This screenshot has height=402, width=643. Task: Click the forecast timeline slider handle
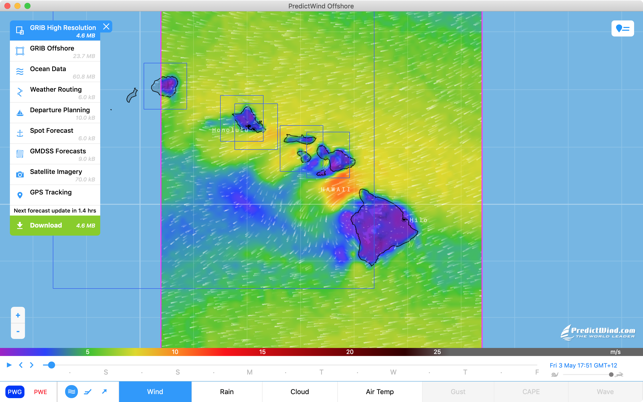click(51, 365)
